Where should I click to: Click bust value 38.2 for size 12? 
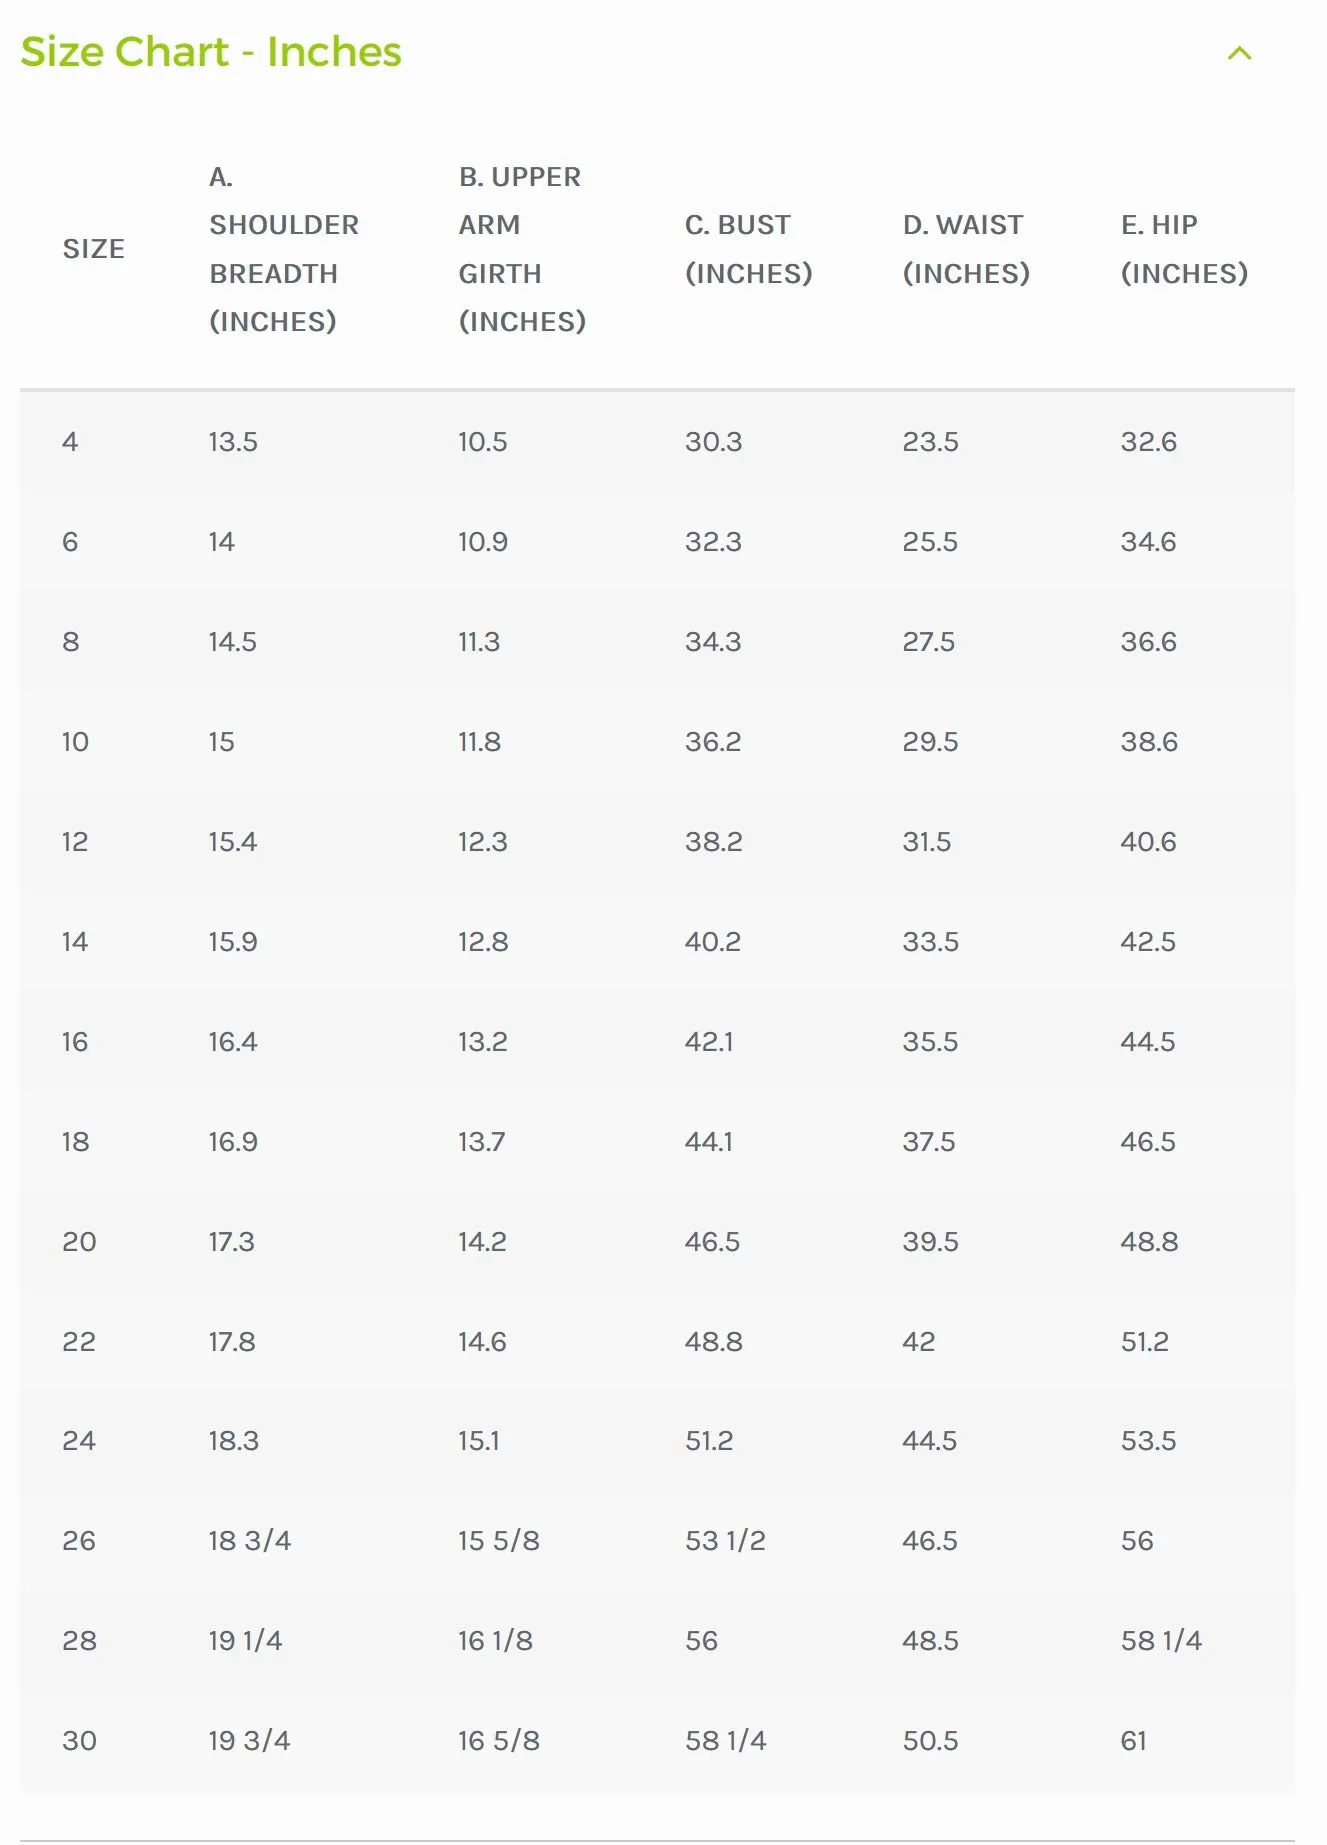click(714, 842)
